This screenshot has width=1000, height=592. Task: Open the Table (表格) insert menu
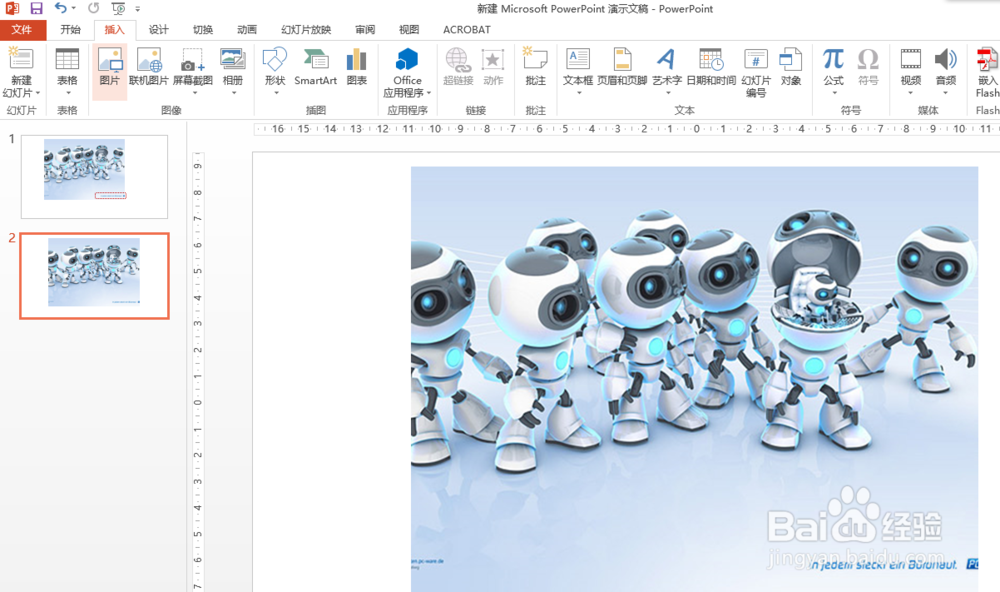(67, 71)
